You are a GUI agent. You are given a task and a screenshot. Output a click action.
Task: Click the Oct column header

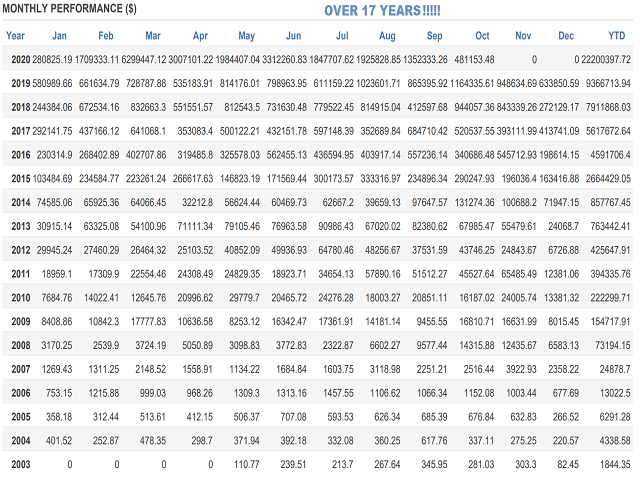pyautogui.click(x=482, y=36)
